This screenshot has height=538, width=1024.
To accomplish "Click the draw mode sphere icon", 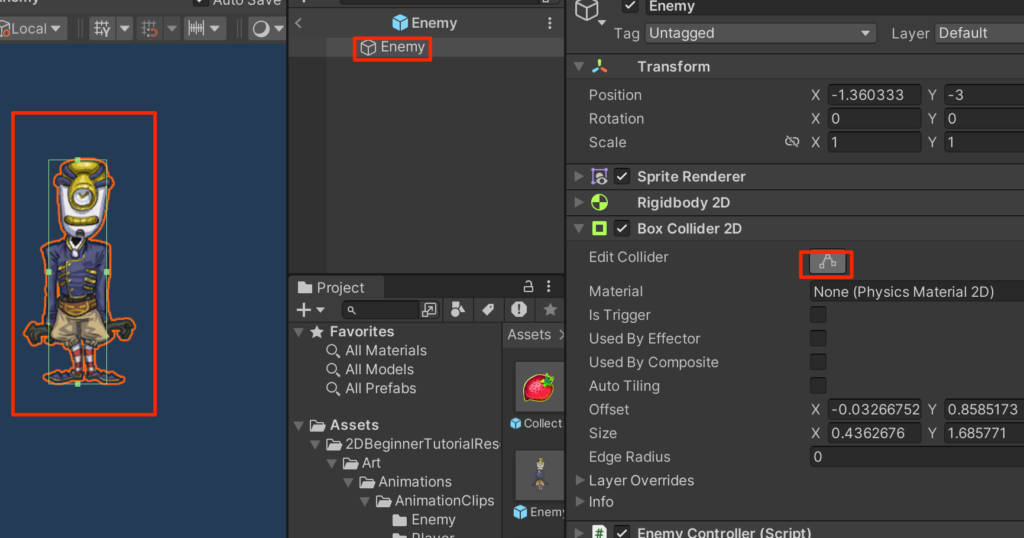I will pos(261,29).
